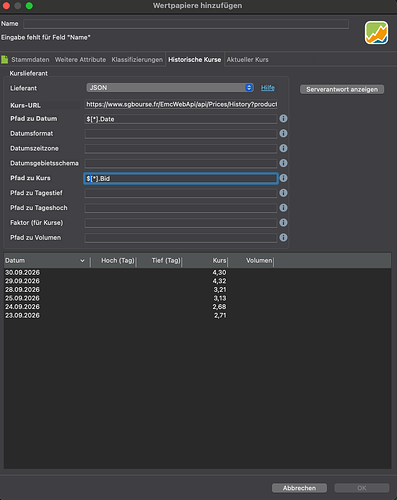
Task: Switch to the Weitere Attribute tab
Action: pyautogui.click(x=80, y=60)
